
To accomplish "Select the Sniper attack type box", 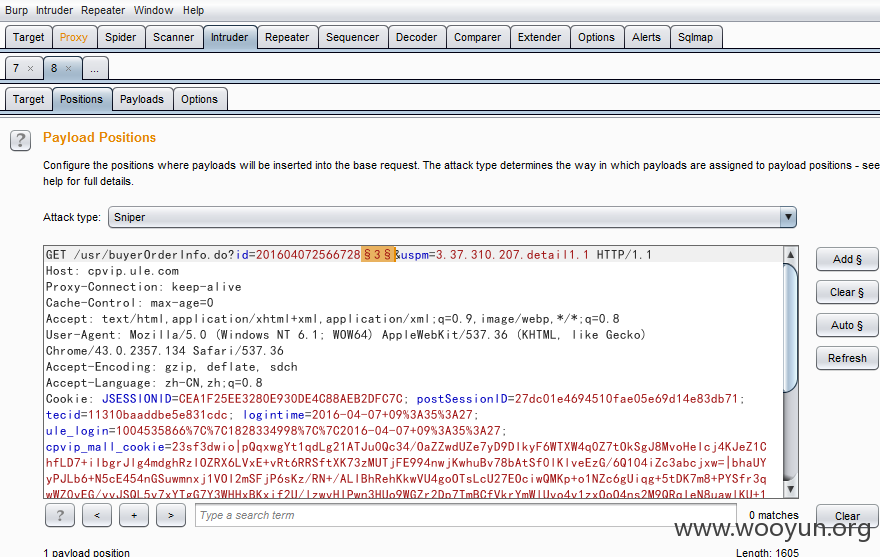I will (x=452, y=217).
